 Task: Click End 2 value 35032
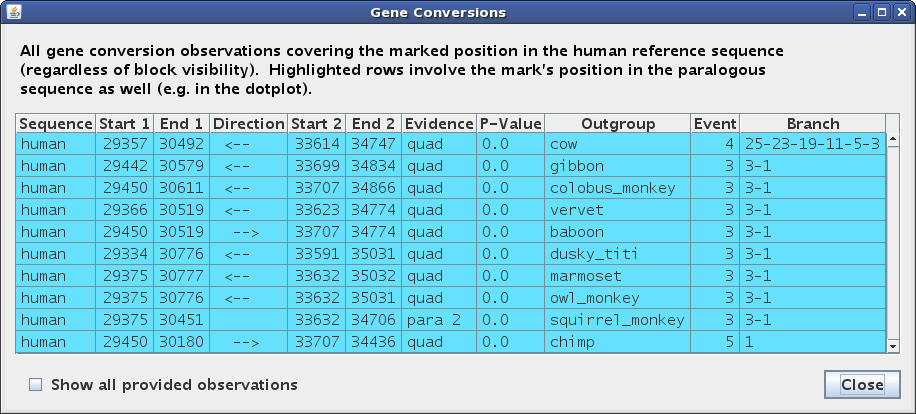(x=373, y=276)
